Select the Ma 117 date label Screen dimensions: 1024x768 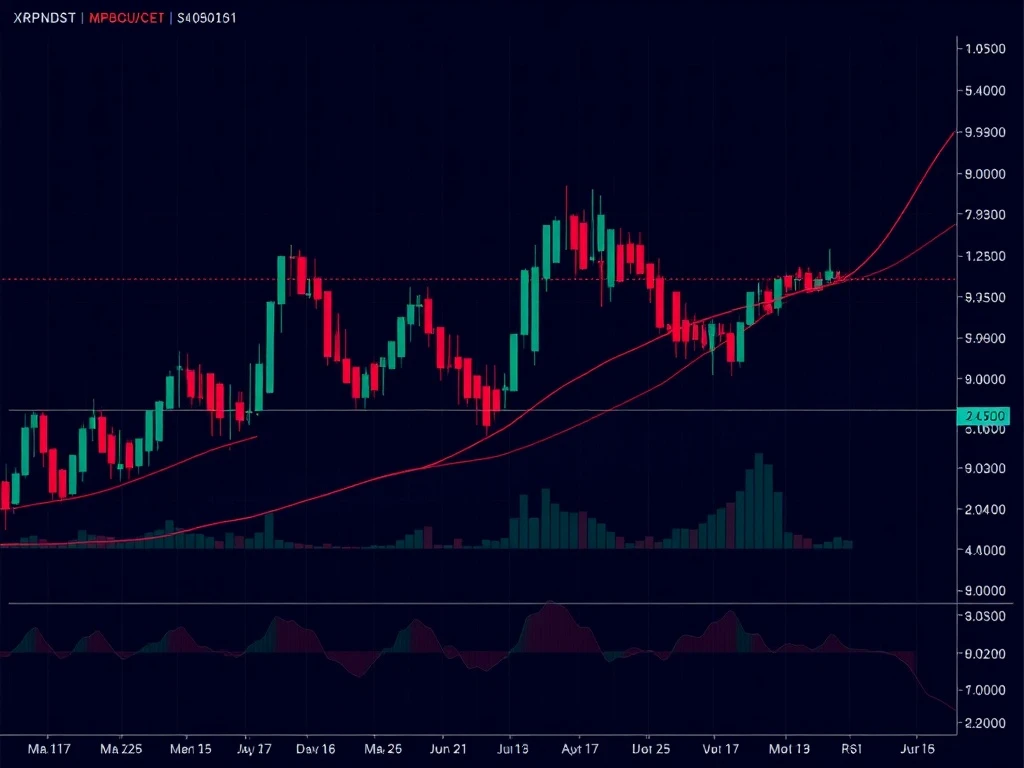[x=49, y=748]
